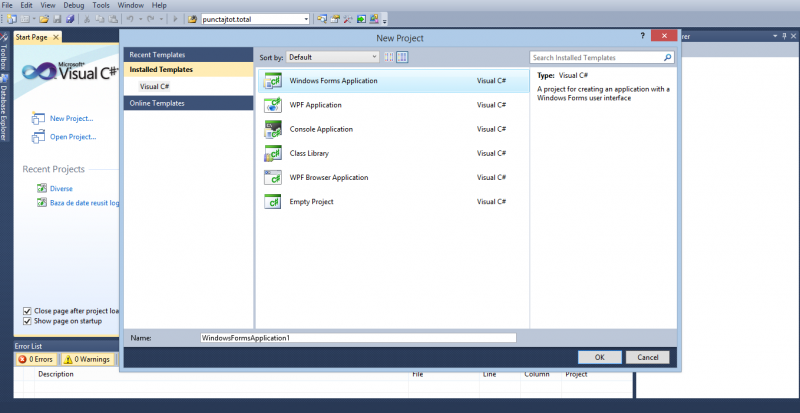Toggle the 0 Warnings filter
This screenshot has width=800, height=413.
[x=87, y=359]
